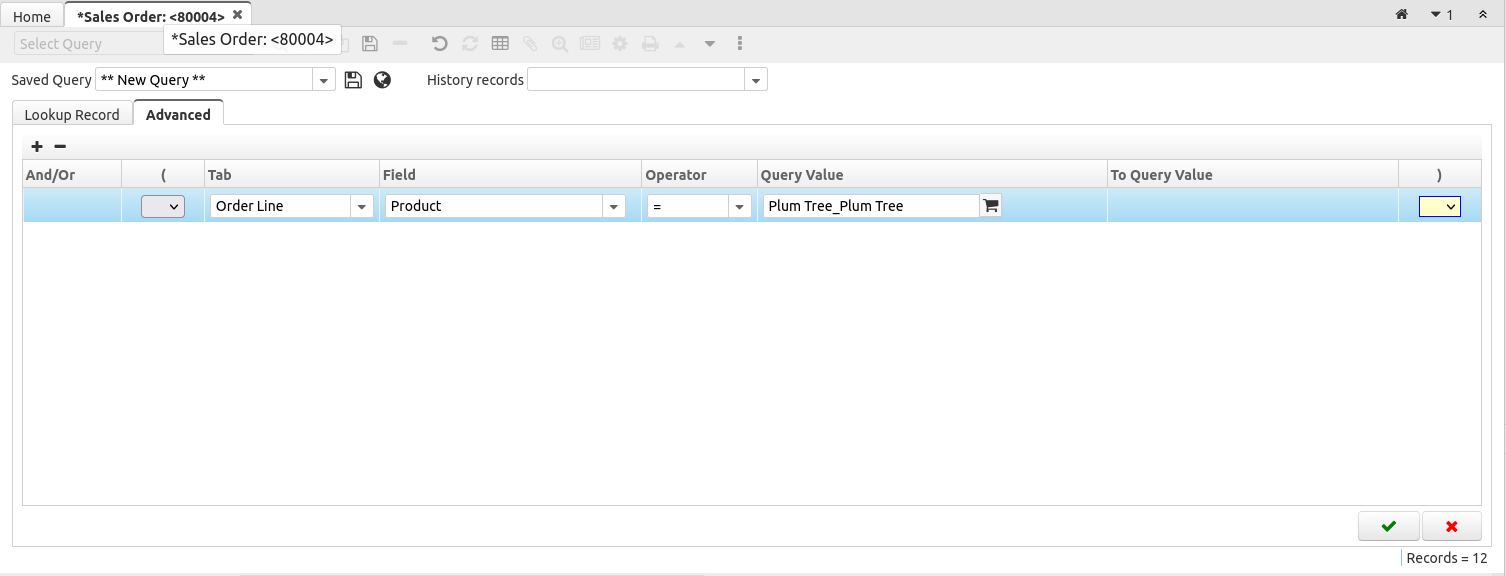Switch to the Lookup Record tab
Screen dimensions: 1506x576
[72, 115]
